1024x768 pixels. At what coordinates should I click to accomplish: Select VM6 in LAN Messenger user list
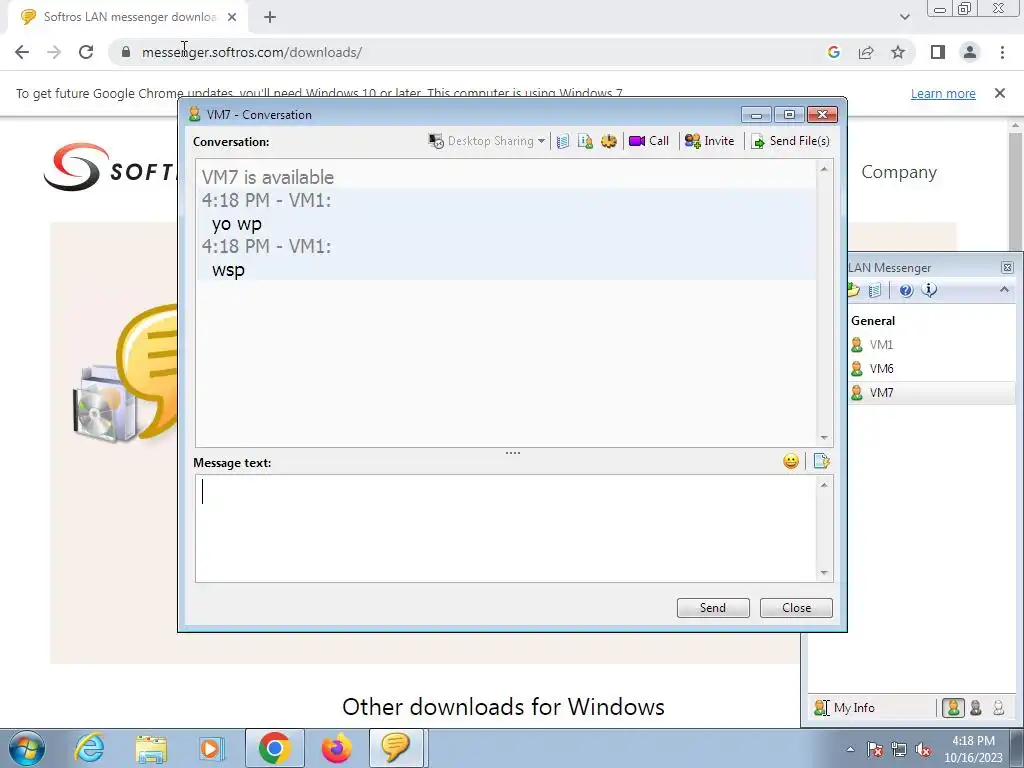coord(881,369)
